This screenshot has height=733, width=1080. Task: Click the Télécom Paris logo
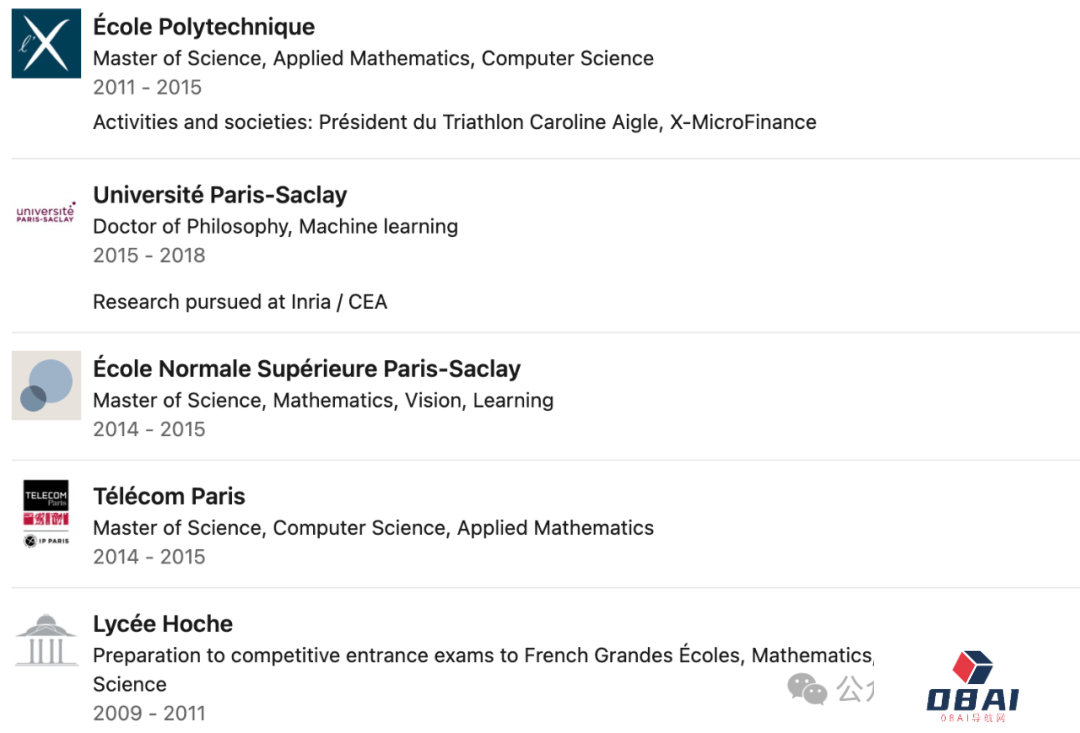(46, 513)
